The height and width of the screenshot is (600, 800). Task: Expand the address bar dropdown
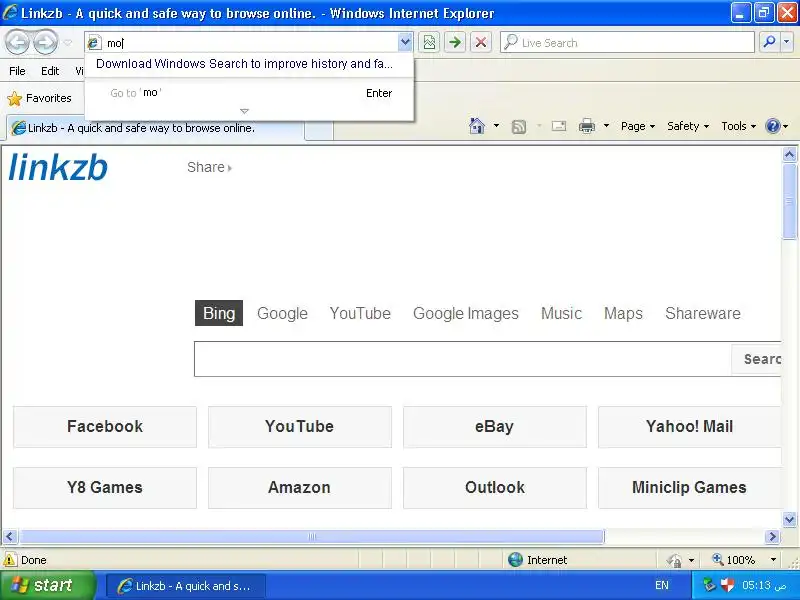pyautogui.click(x=405, y=42)
